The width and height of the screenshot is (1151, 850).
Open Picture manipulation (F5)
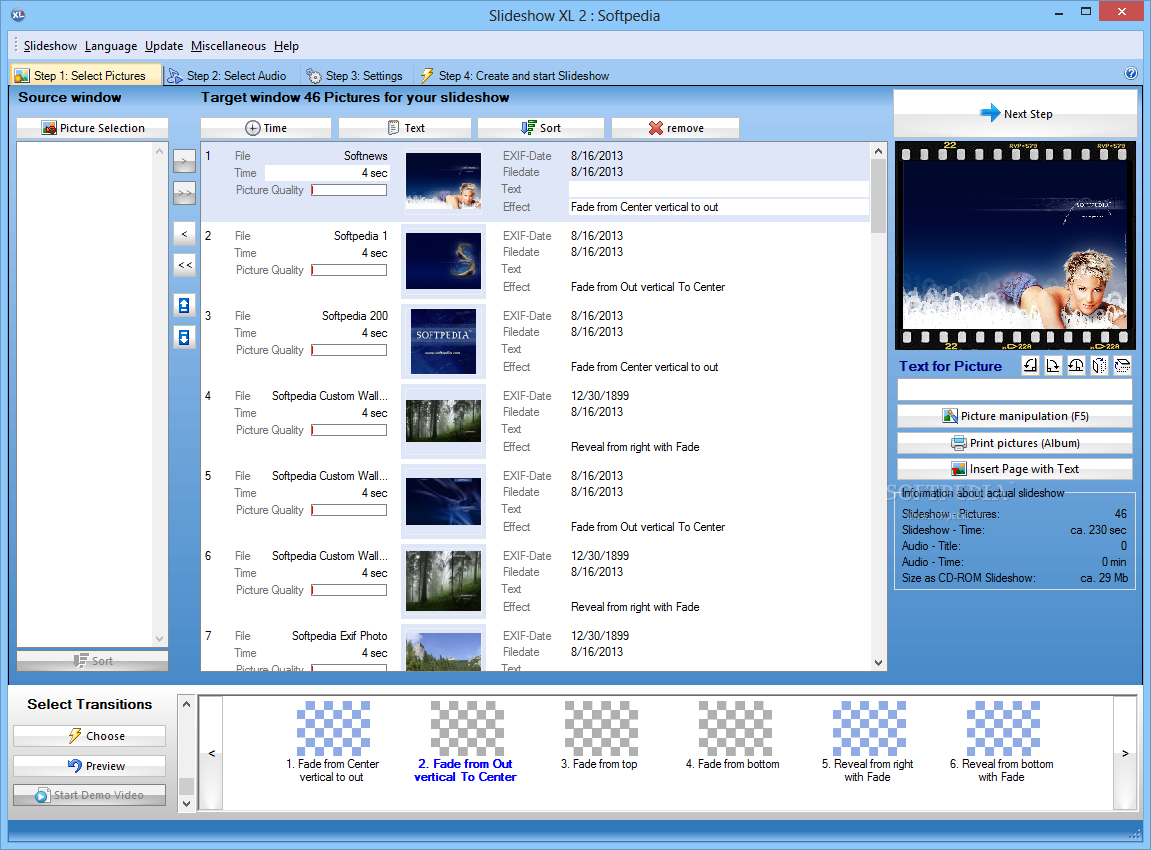tap(1014, 415)
